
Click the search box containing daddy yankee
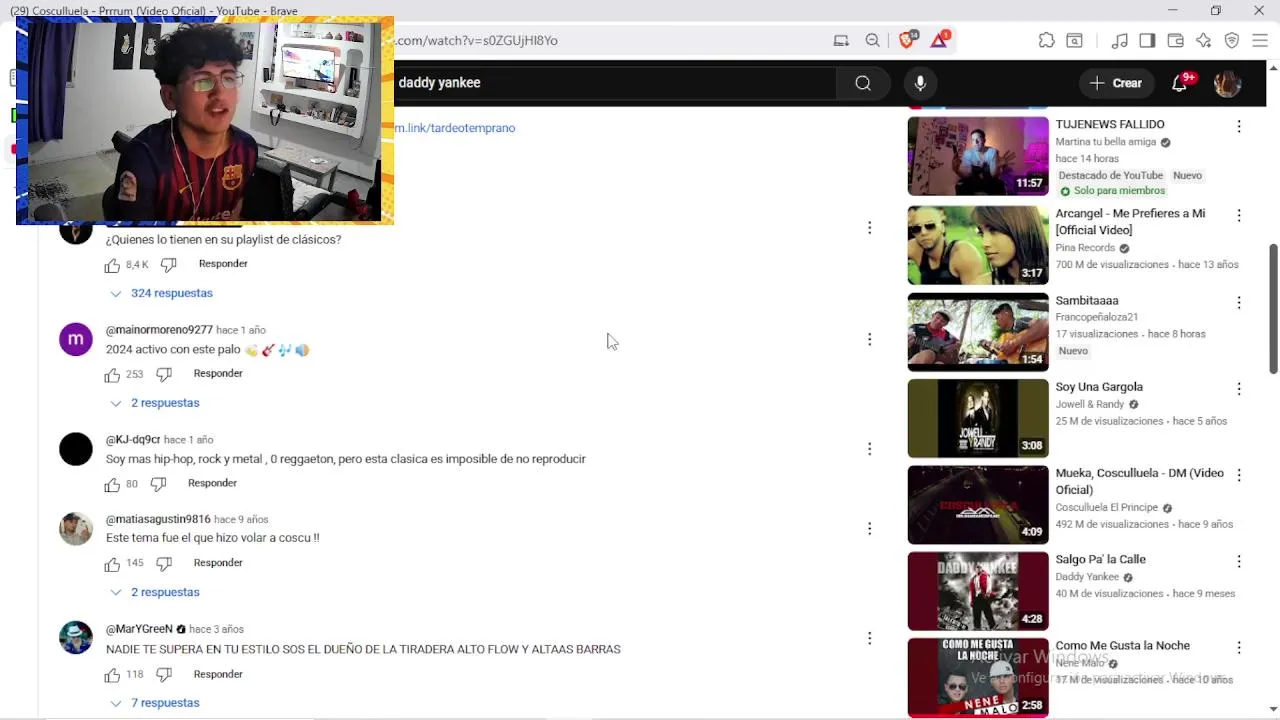tap(615, 83)
